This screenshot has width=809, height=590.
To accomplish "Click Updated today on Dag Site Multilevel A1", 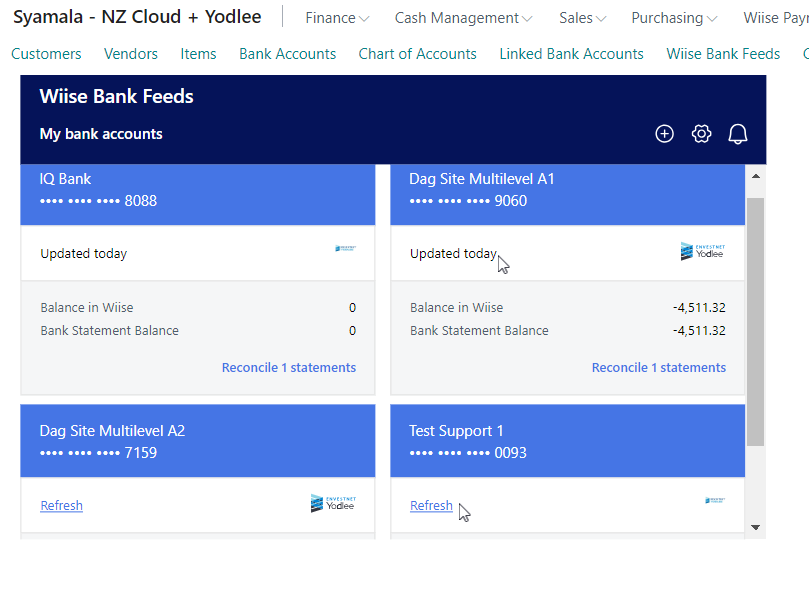I will (x=453, y=254).
